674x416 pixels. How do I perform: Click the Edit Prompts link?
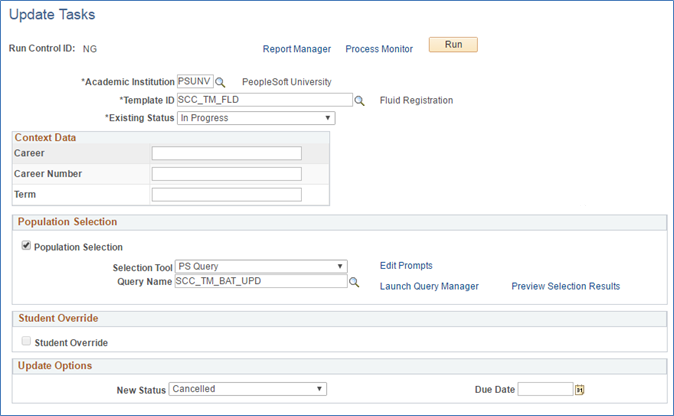[406, 266]
